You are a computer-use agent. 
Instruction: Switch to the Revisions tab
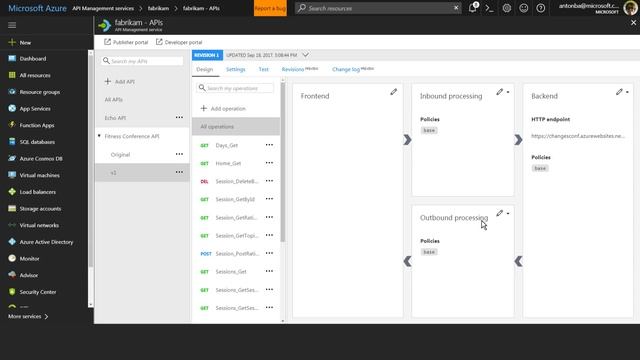pos(300,69)
